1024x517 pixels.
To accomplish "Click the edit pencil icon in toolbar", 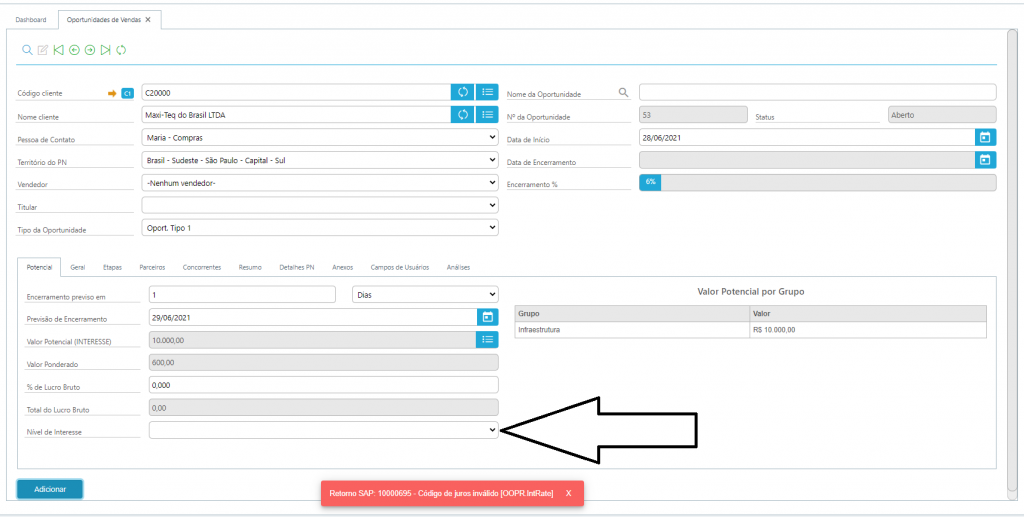I will 43,49.
